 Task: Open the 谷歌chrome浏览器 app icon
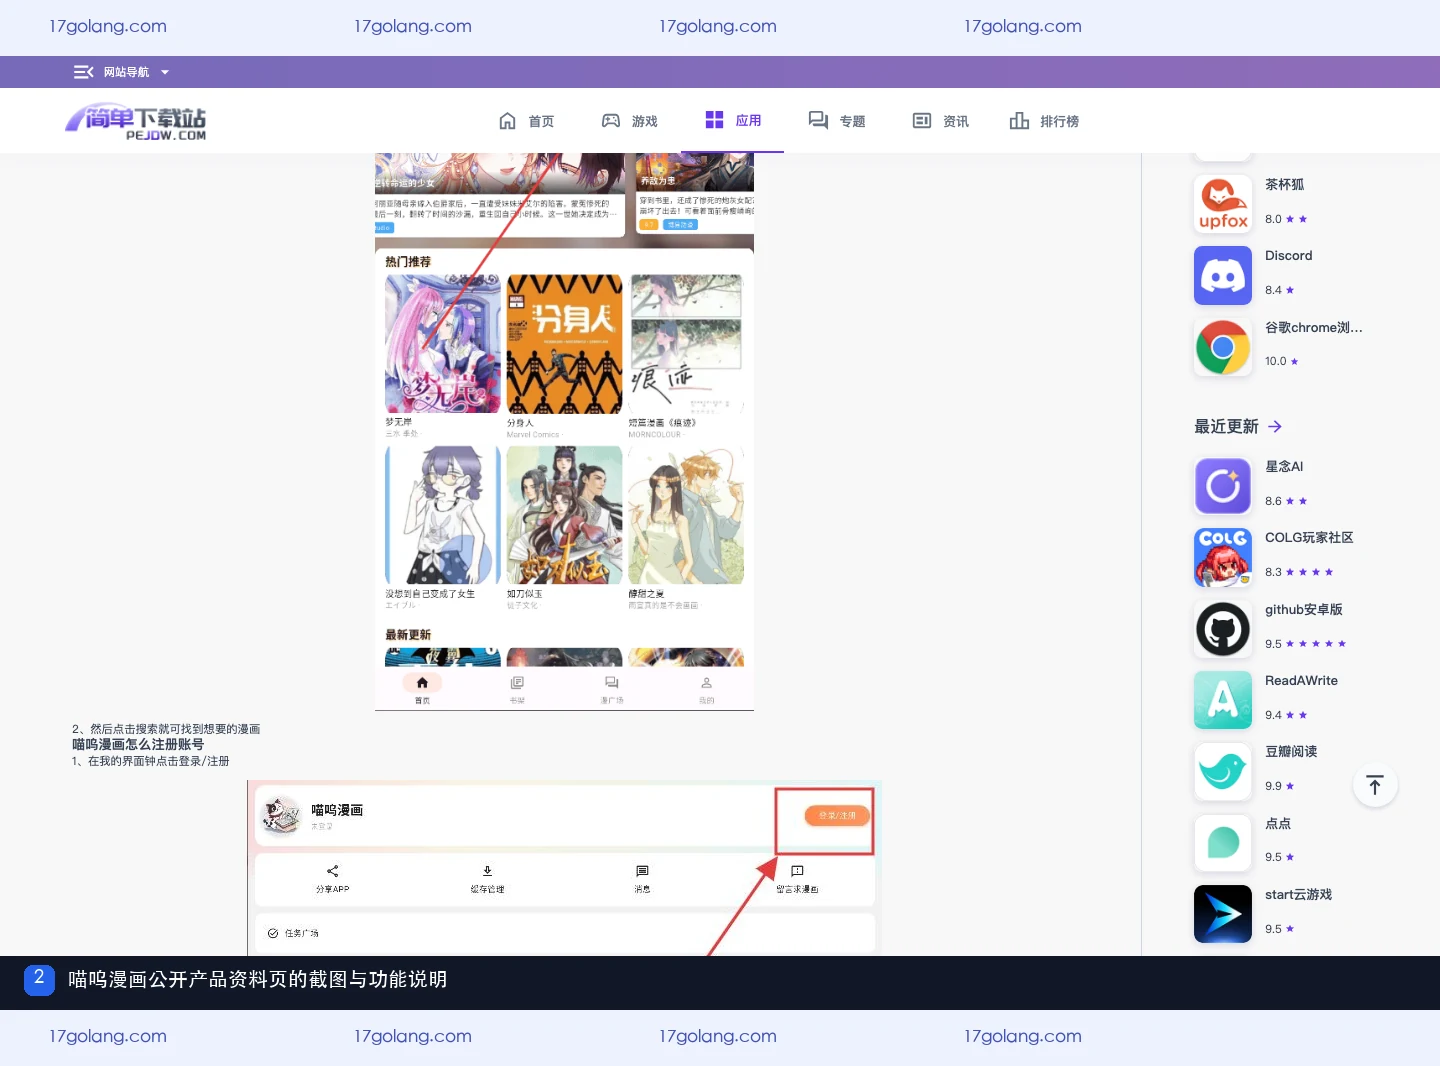click(x=1223, y=347)
